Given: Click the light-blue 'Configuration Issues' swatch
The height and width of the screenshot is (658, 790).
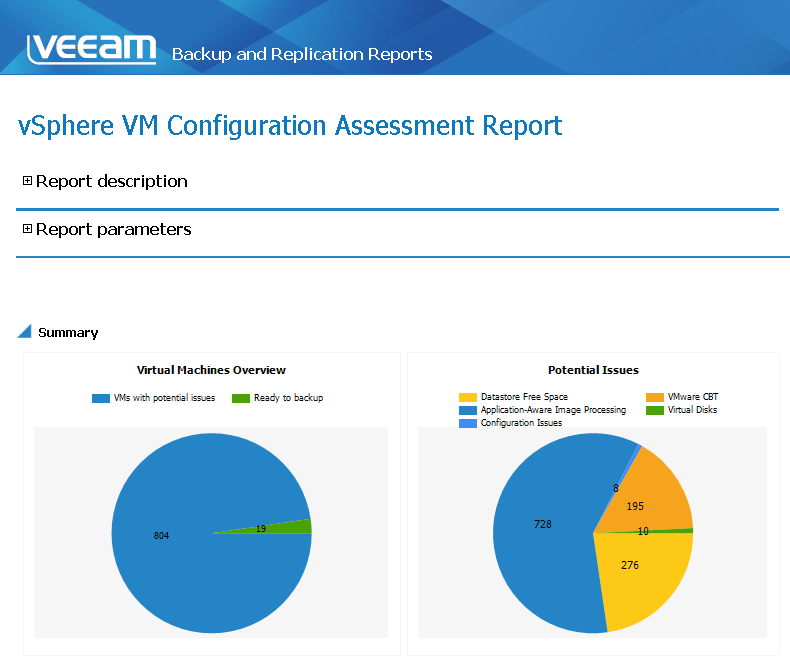Looking at the screenshot, I should click(468, 423).
